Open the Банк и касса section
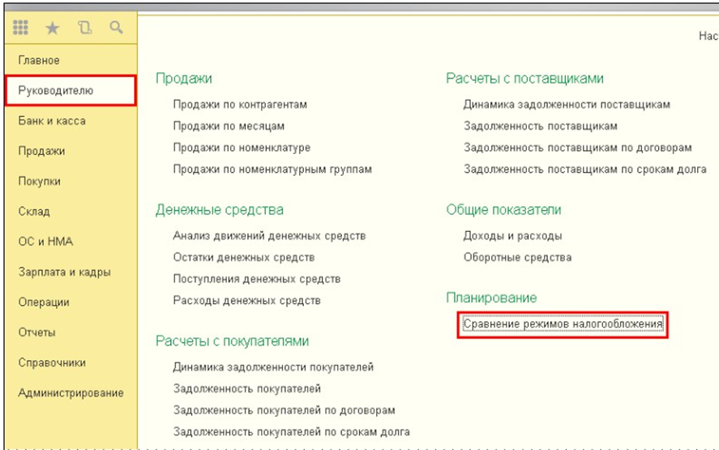719x450 pixels. [x=52, y=121]
